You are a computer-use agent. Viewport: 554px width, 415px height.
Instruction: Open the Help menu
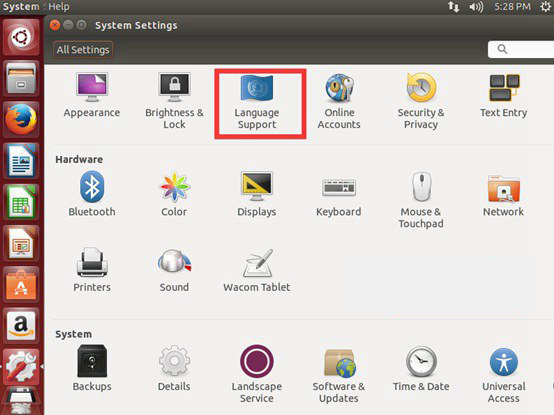(x=59, y=6)
